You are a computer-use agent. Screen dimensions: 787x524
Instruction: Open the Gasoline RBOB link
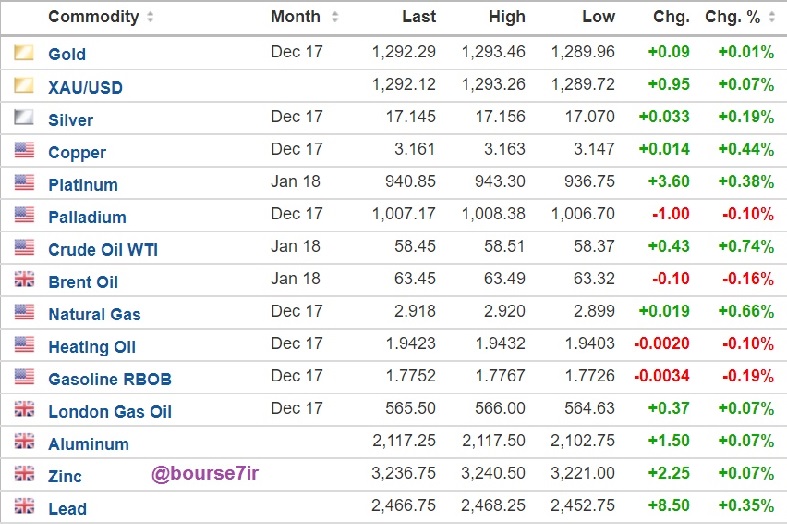tap(110, 379)
